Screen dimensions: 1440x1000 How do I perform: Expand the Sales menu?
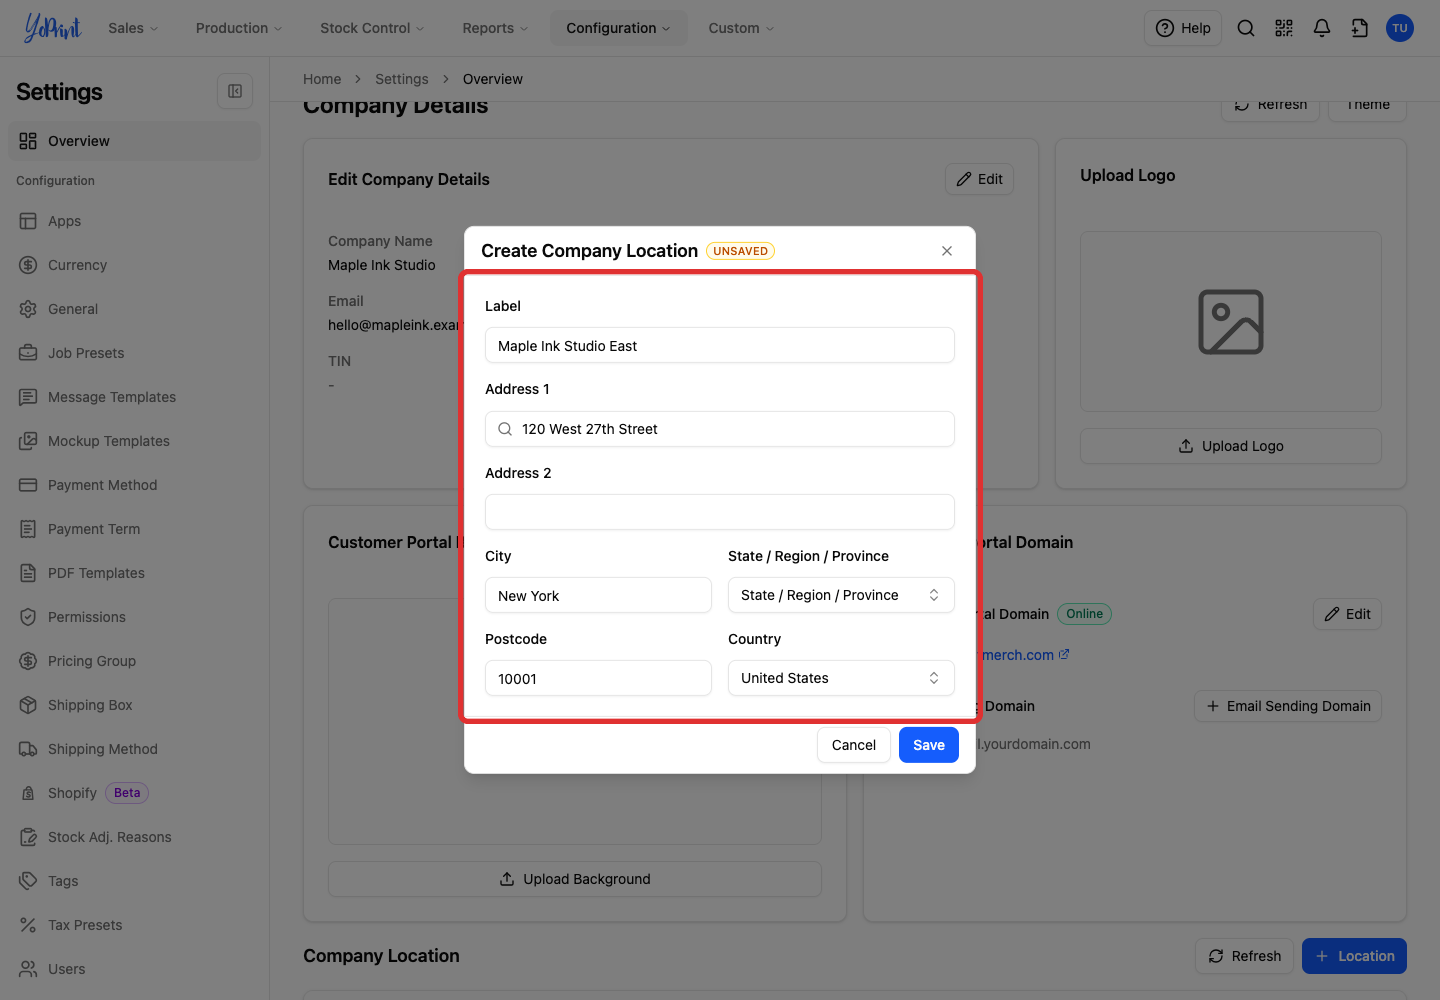tap(133, 28)
